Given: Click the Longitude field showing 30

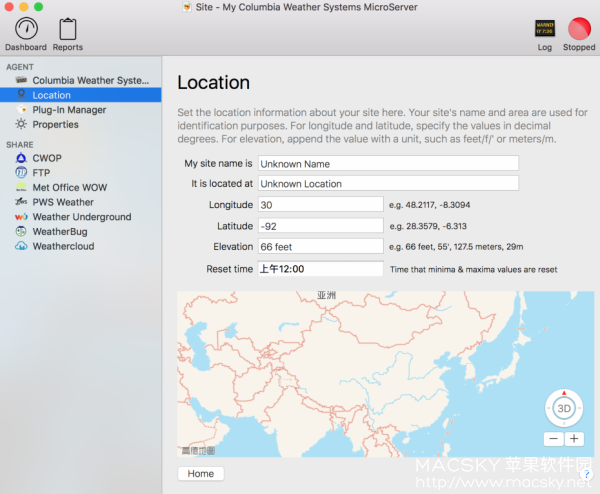Looking at the screenshot, I should (321, 204).
